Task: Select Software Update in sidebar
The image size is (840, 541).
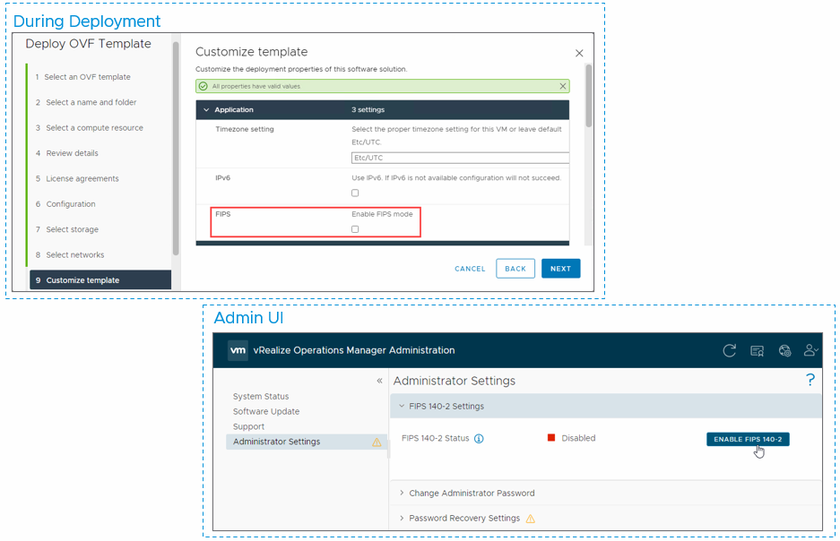Action: tap(266, 412)
